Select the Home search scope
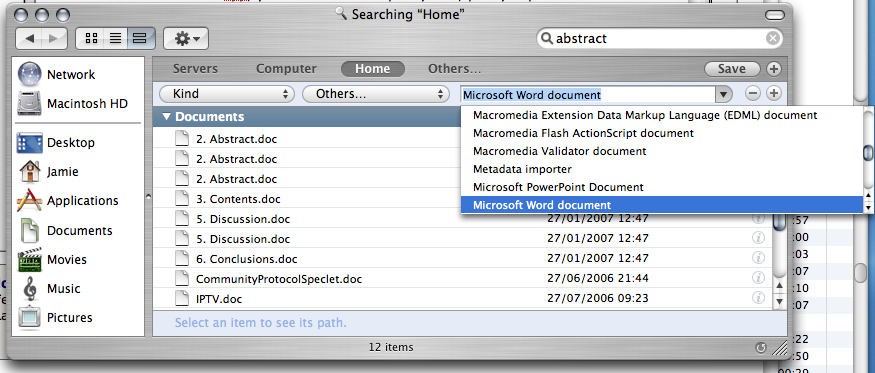 (x=373, y=69)
